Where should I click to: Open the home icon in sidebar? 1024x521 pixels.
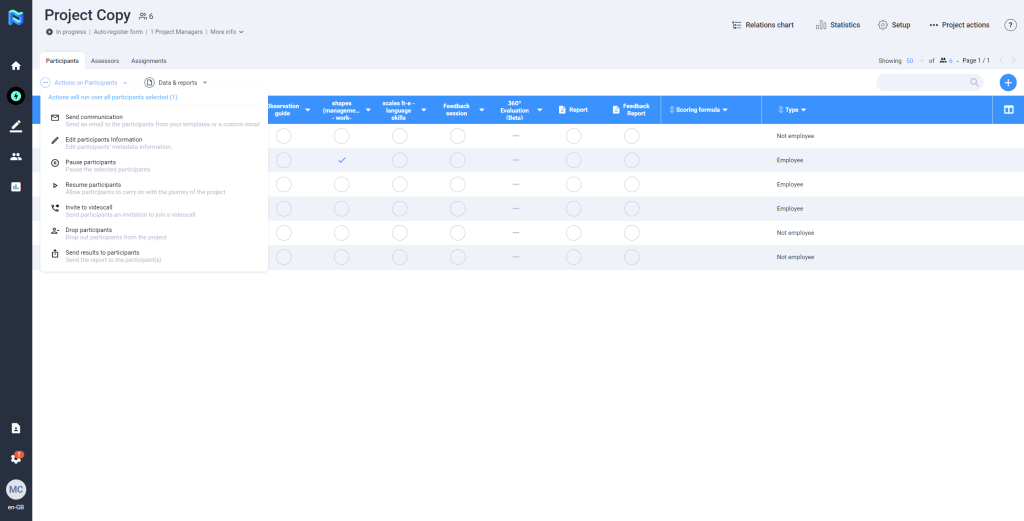click(16, 66)
